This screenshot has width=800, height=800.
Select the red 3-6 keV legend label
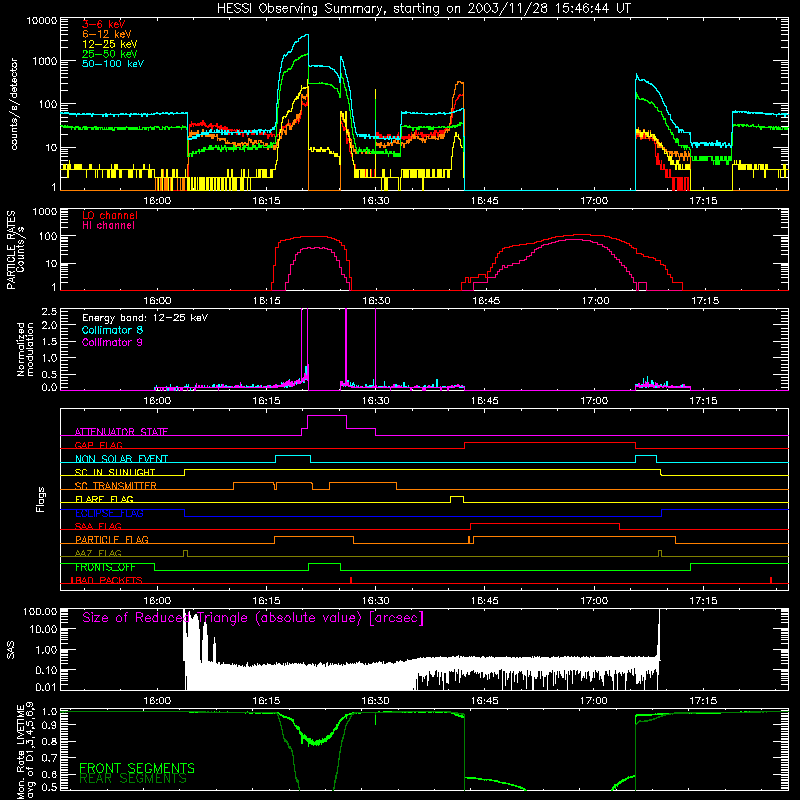click(103, 24)
